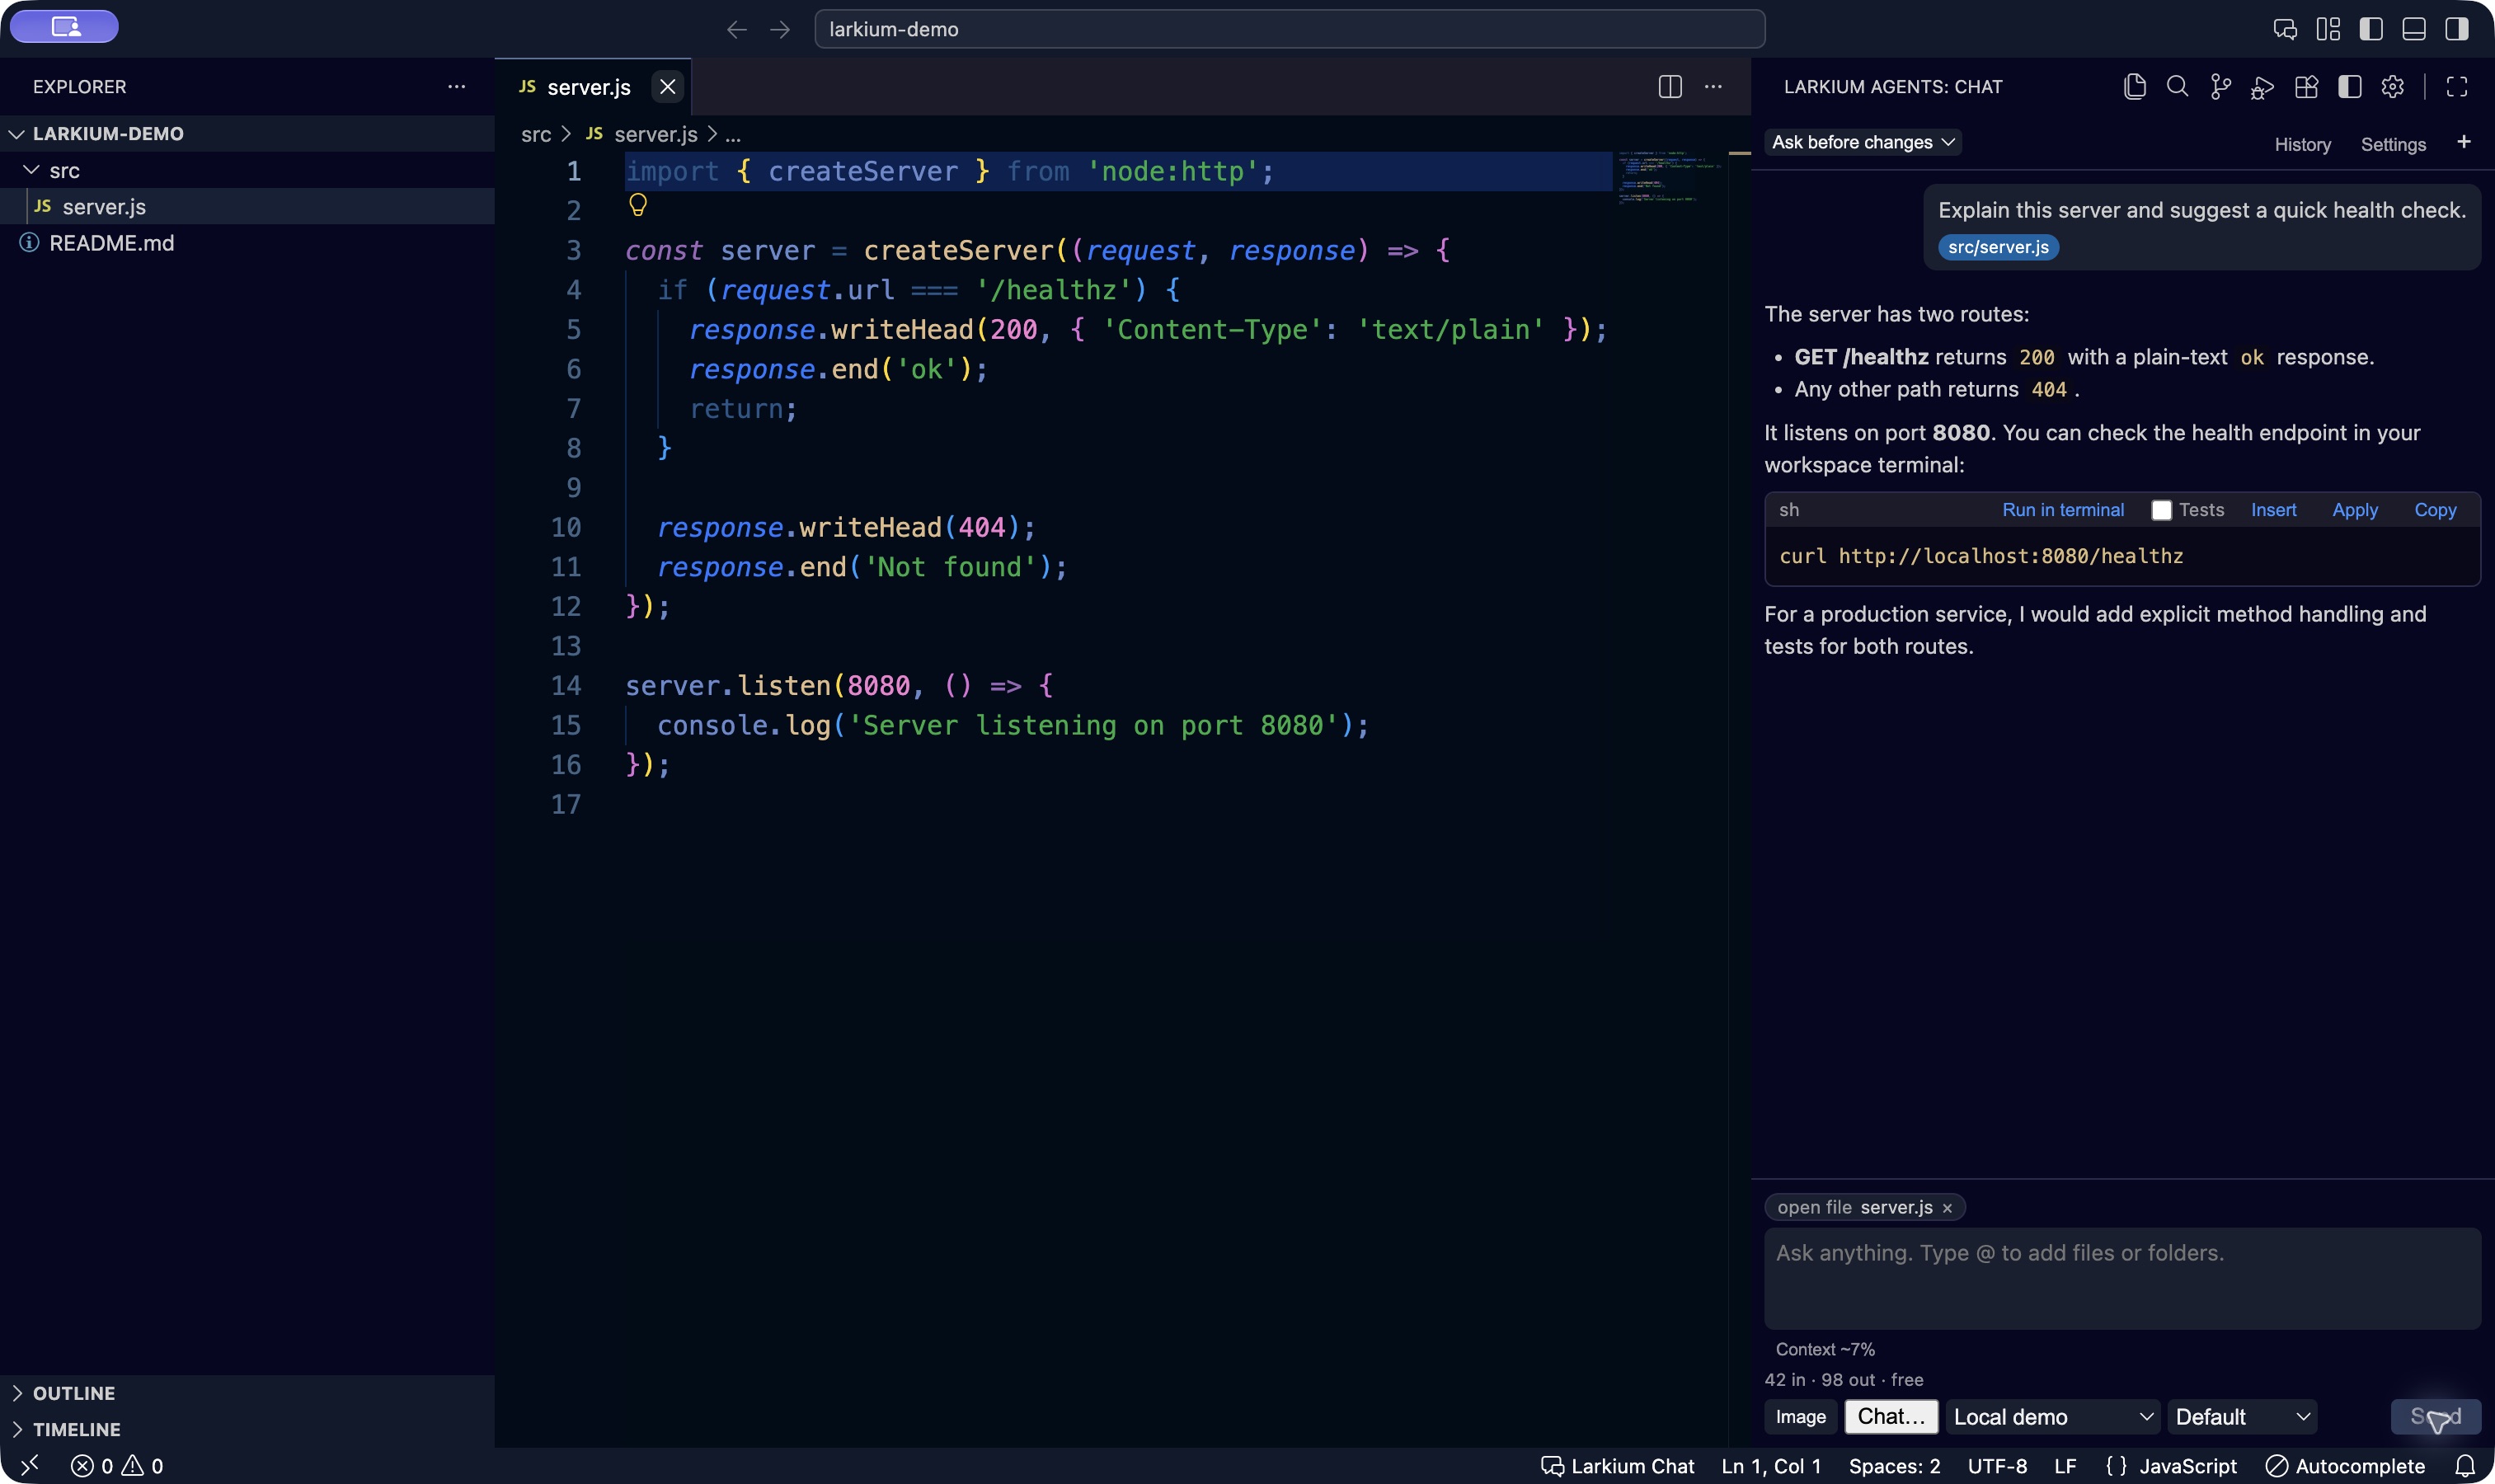Toggle the primary side bar in title bar
The height and width of the screenshot is (1484, 2495).
pyautogui.click(x=2371, y=29)
